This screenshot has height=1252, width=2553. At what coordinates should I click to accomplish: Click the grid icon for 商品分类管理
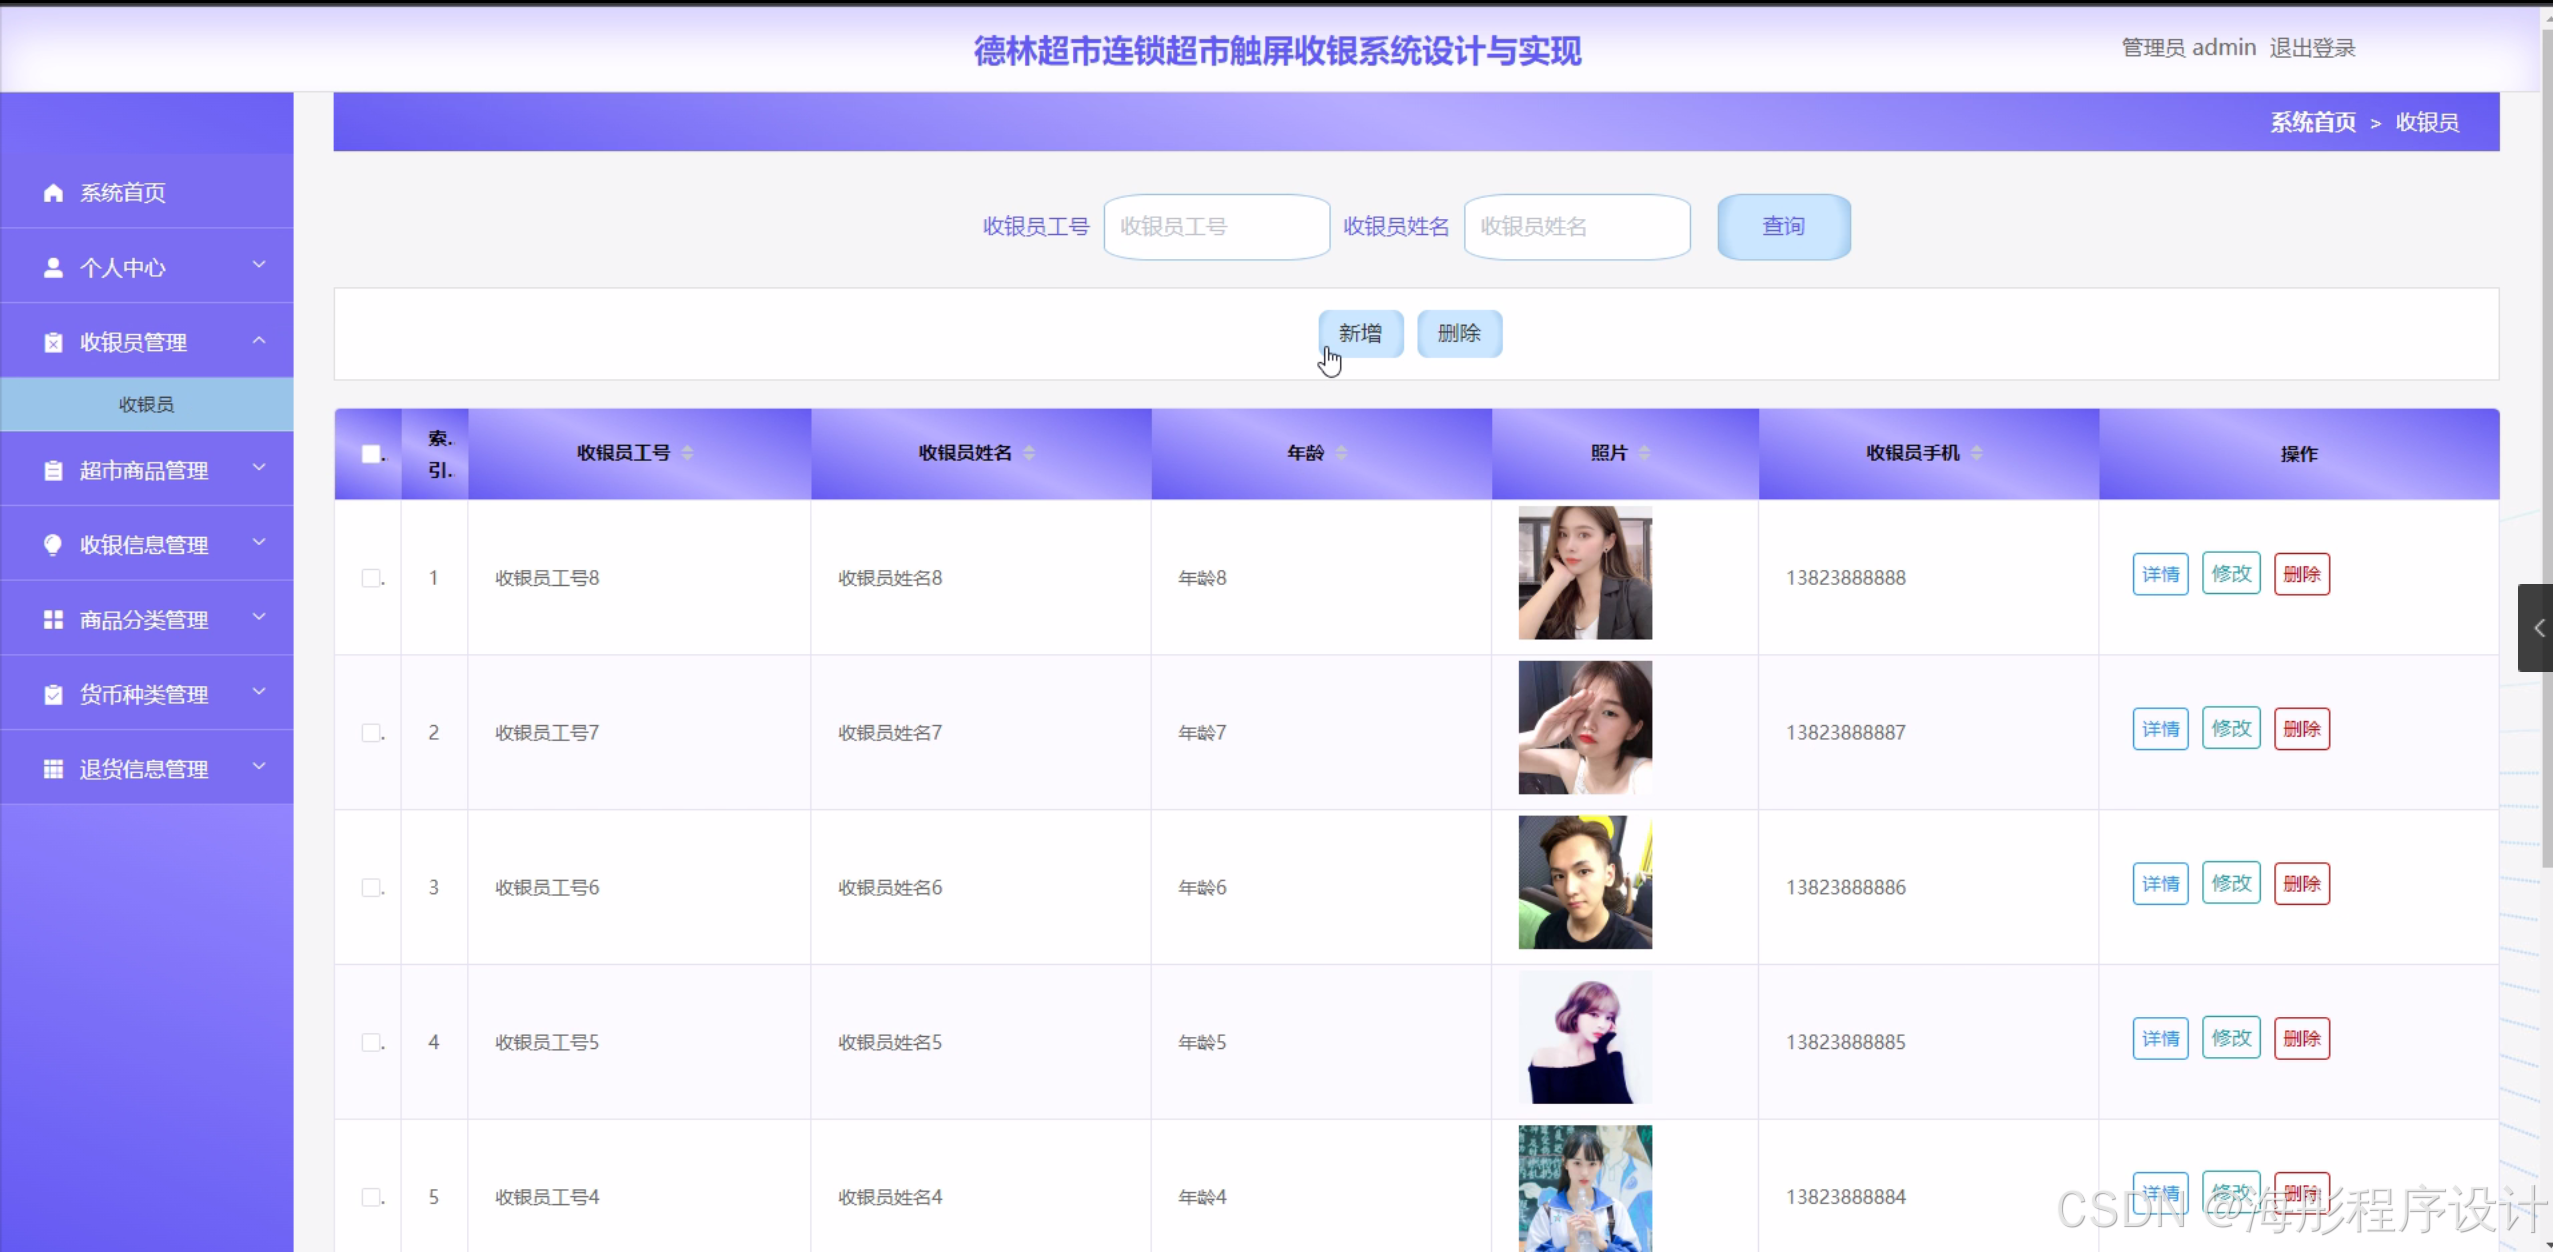pos(53,620)
